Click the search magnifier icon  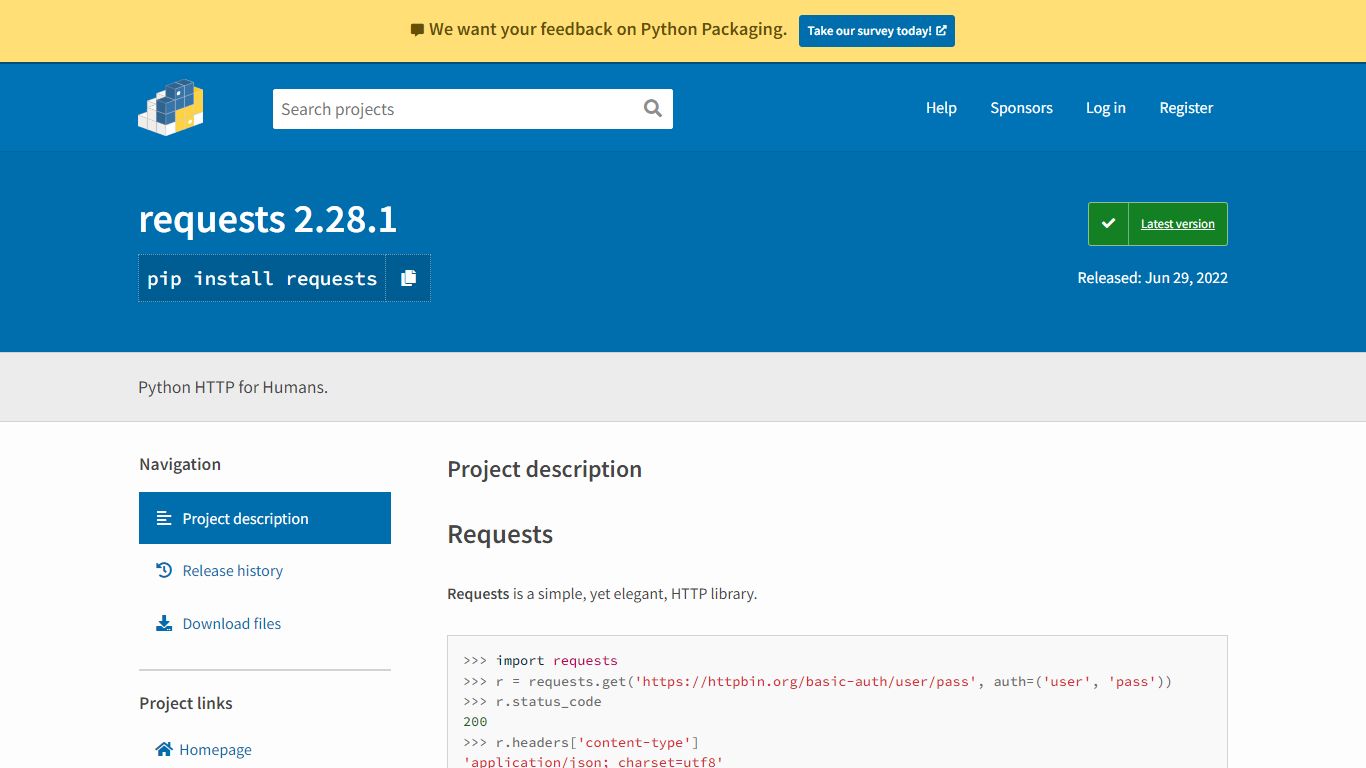tap(653, 108)
